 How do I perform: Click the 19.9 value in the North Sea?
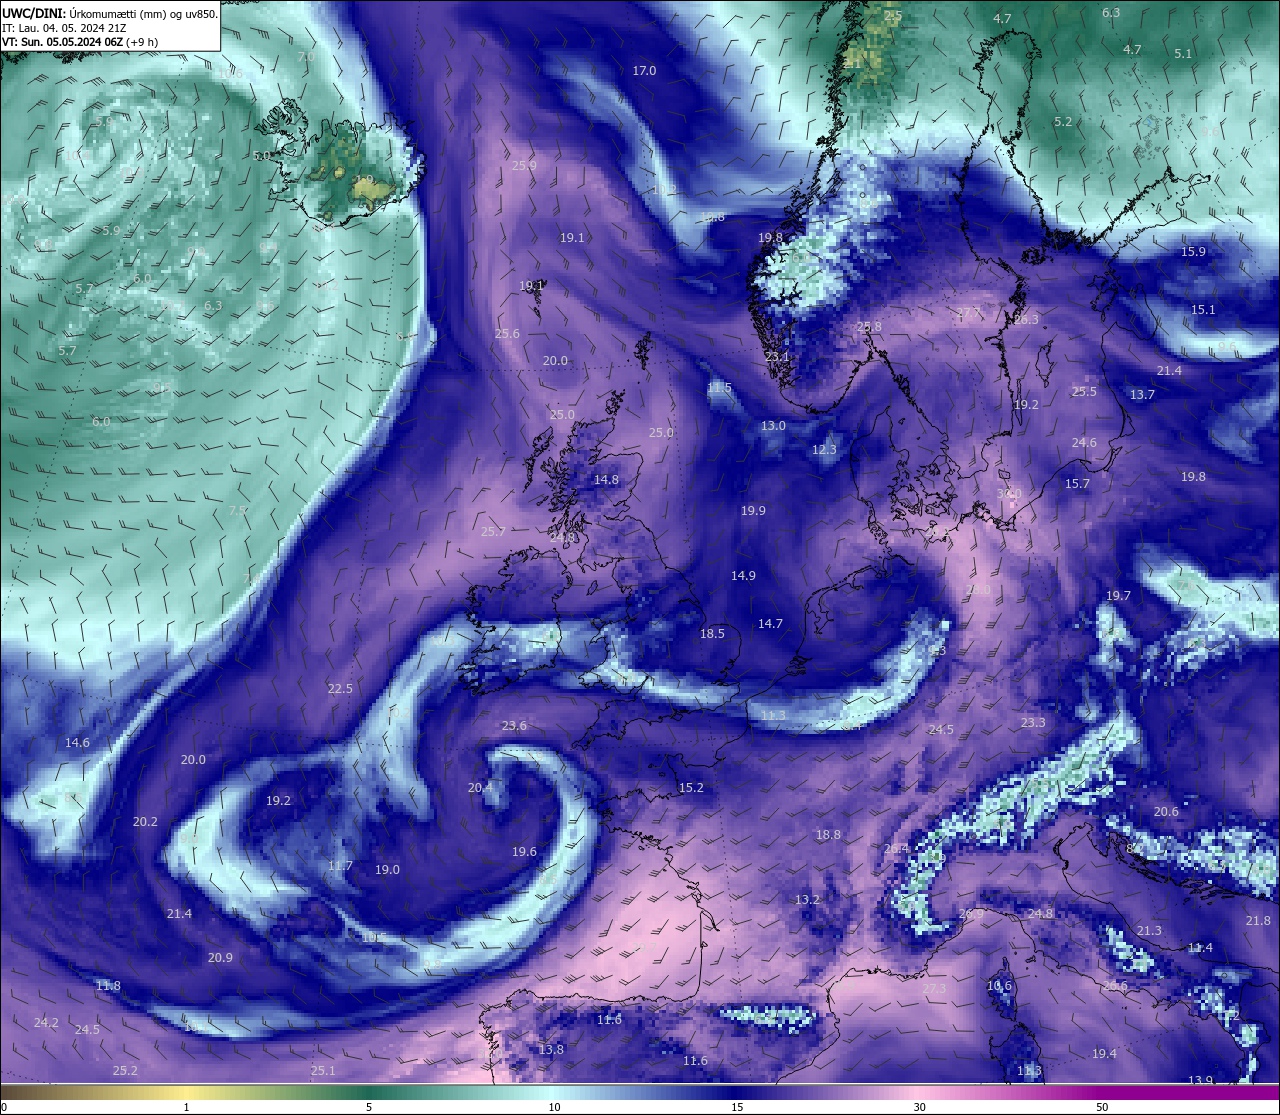pyautogui.click(x=753, y=511)
